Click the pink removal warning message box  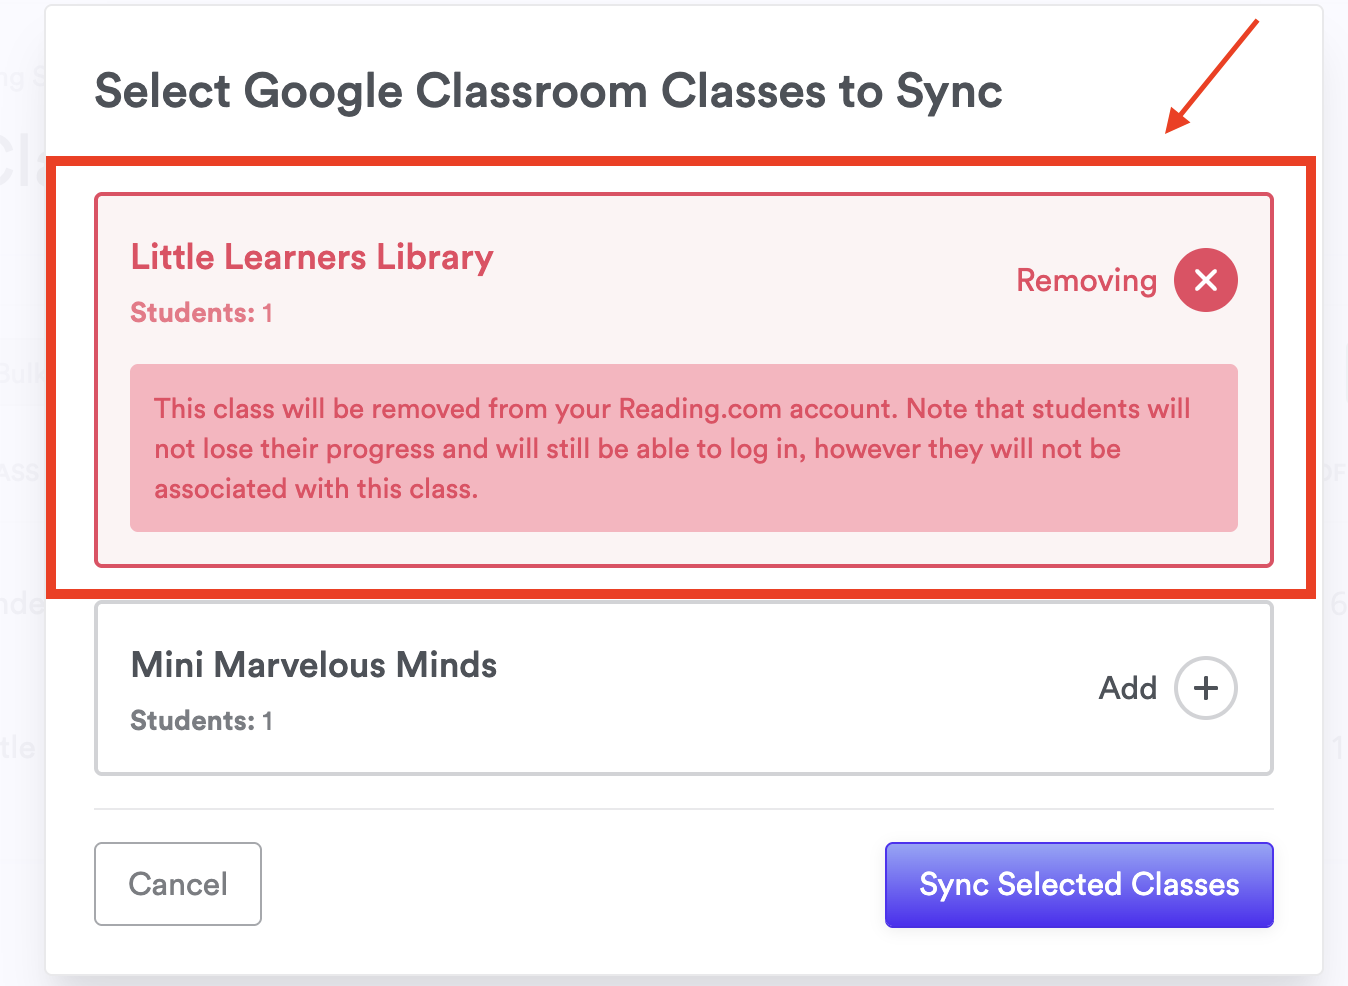pos(683,448)
